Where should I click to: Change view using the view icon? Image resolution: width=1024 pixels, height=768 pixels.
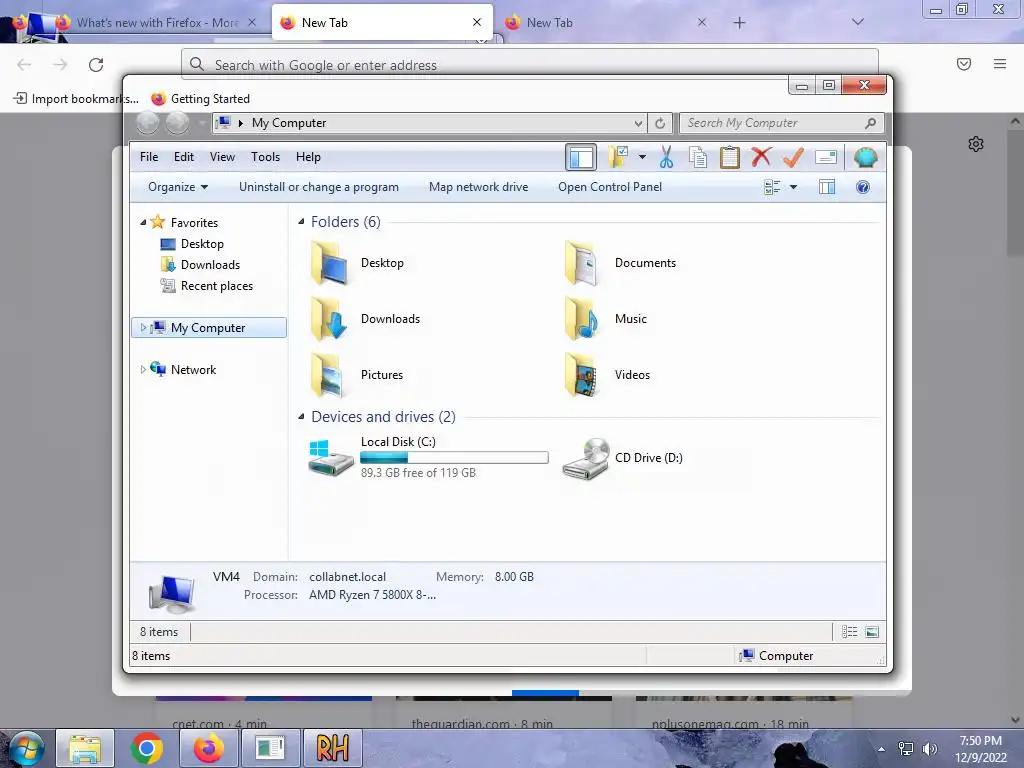pyautogui.click(x=772, y=187)
